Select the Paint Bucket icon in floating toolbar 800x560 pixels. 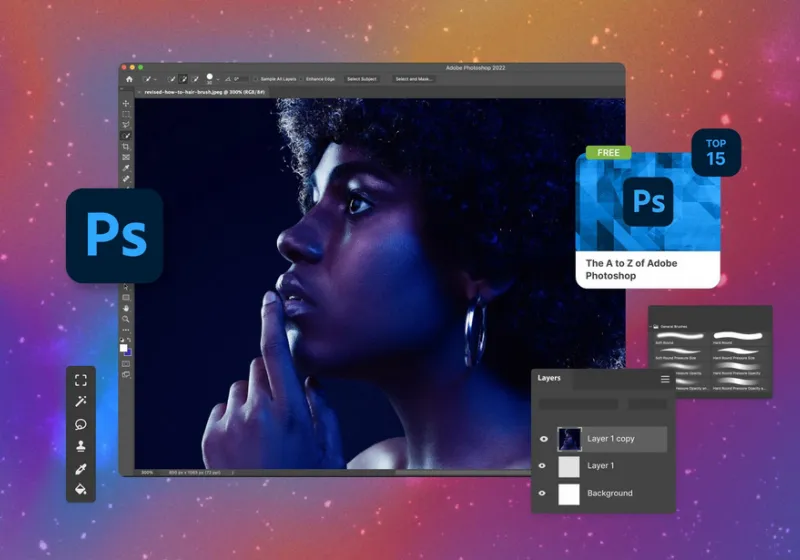coord(81,490)
